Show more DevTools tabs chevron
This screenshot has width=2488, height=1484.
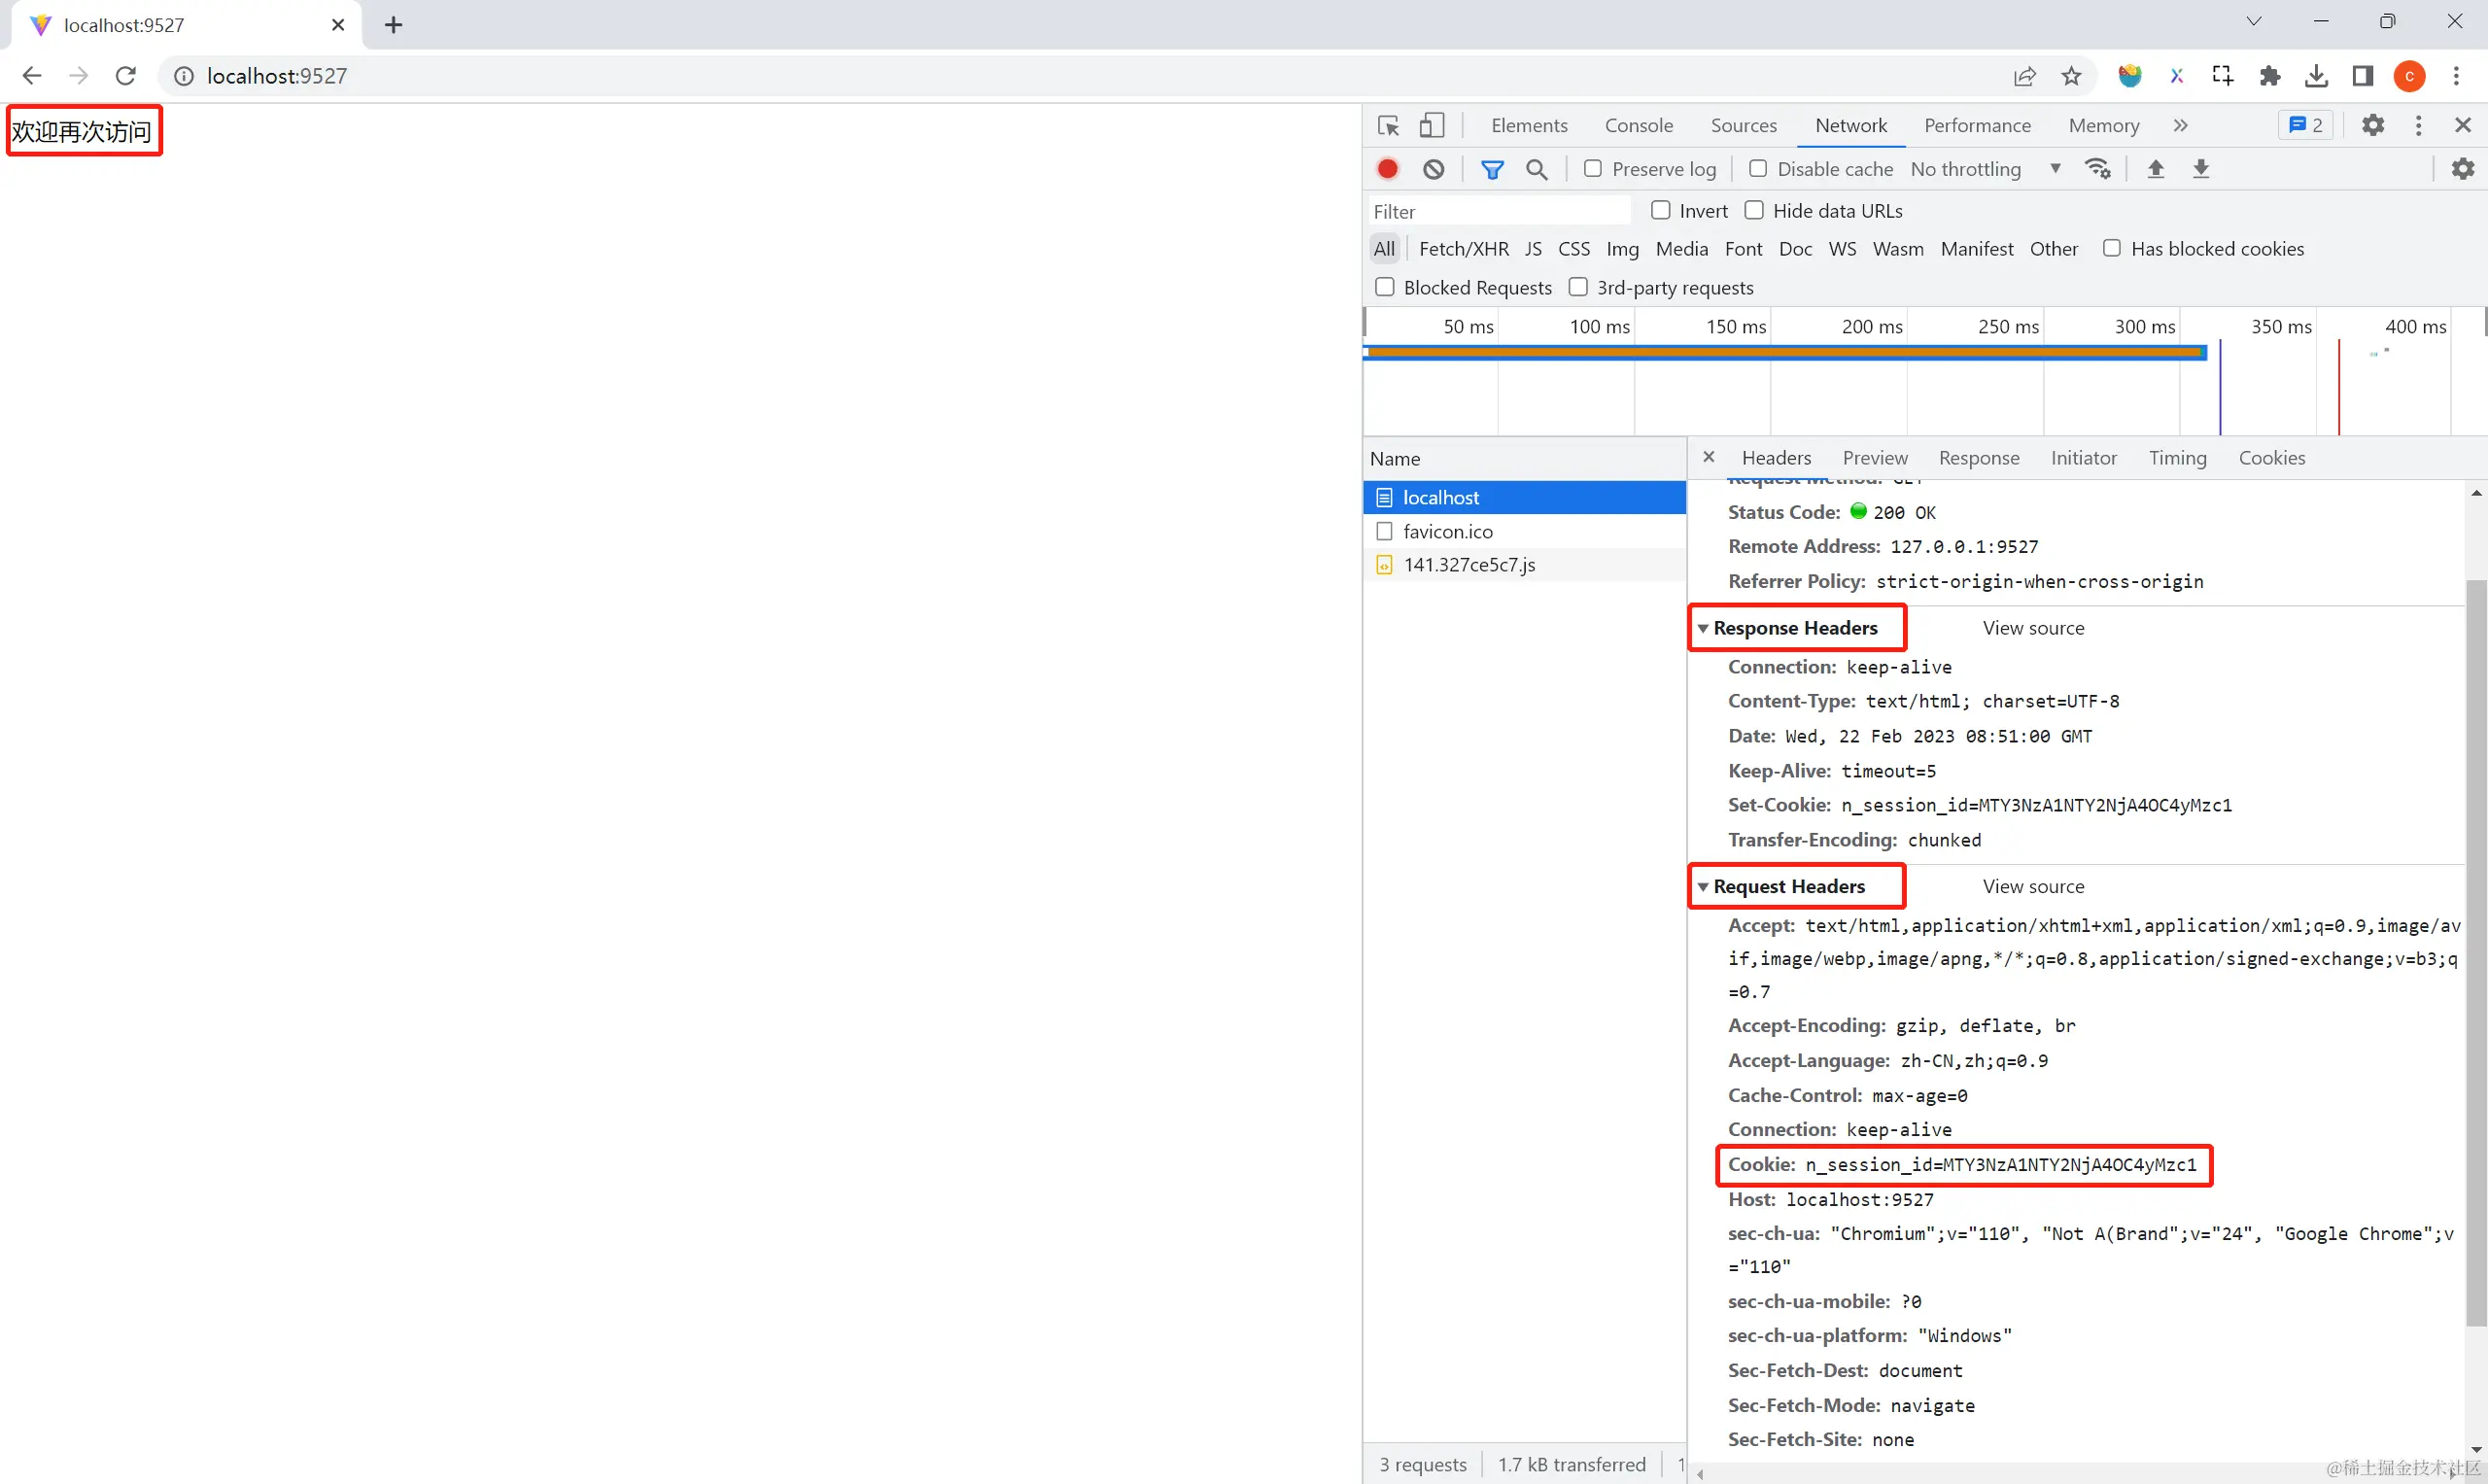point(2180,125)
